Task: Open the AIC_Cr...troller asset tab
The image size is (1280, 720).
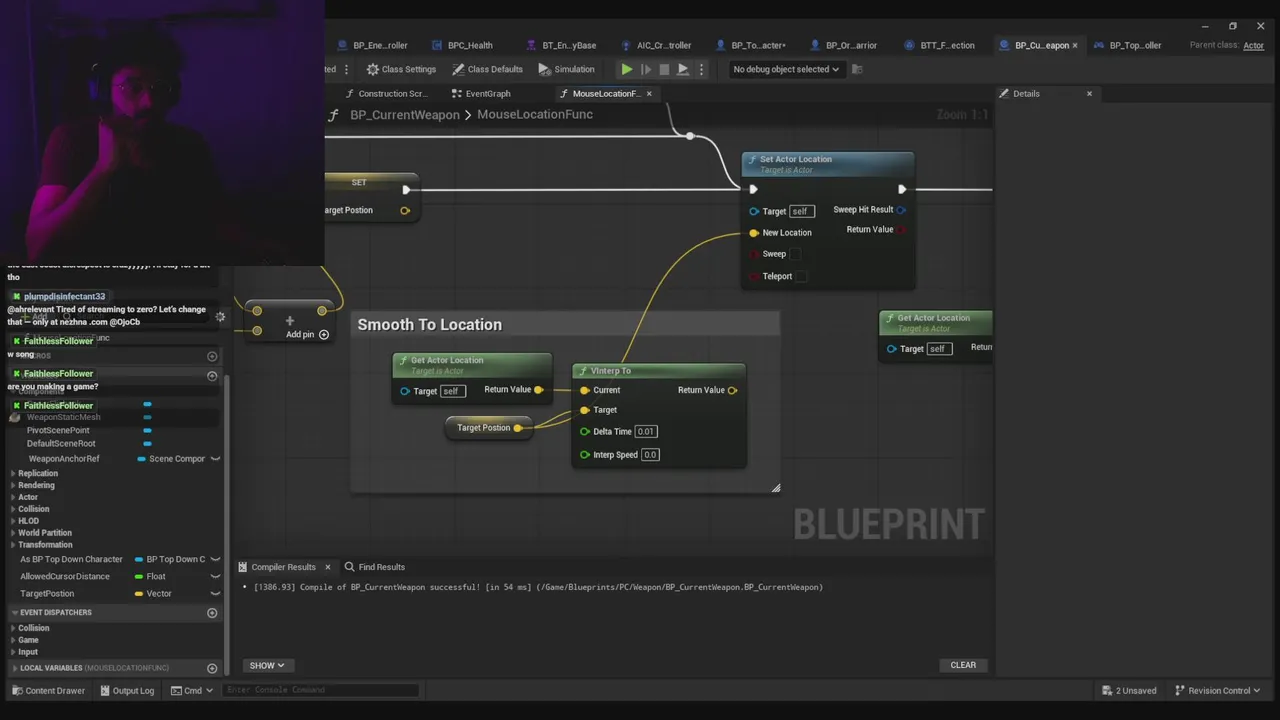Action: (663, 45)
